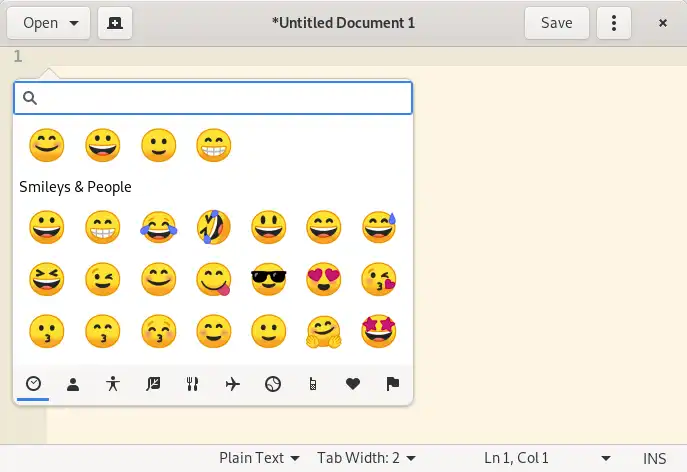Screen dimensions: 687x472
Task: Insert the squinting laughing face emoji
Action: coord(47,279)
